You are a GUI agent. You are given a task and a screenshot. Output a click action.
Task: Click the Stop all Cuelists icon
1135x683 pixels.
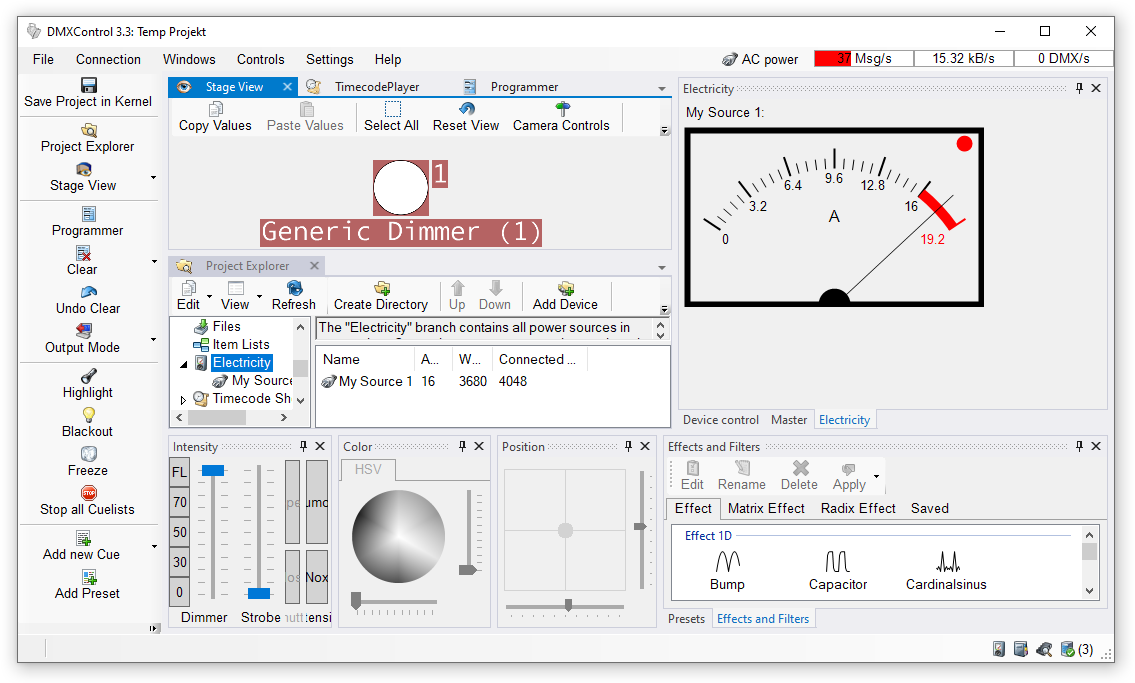pos(88,493)
